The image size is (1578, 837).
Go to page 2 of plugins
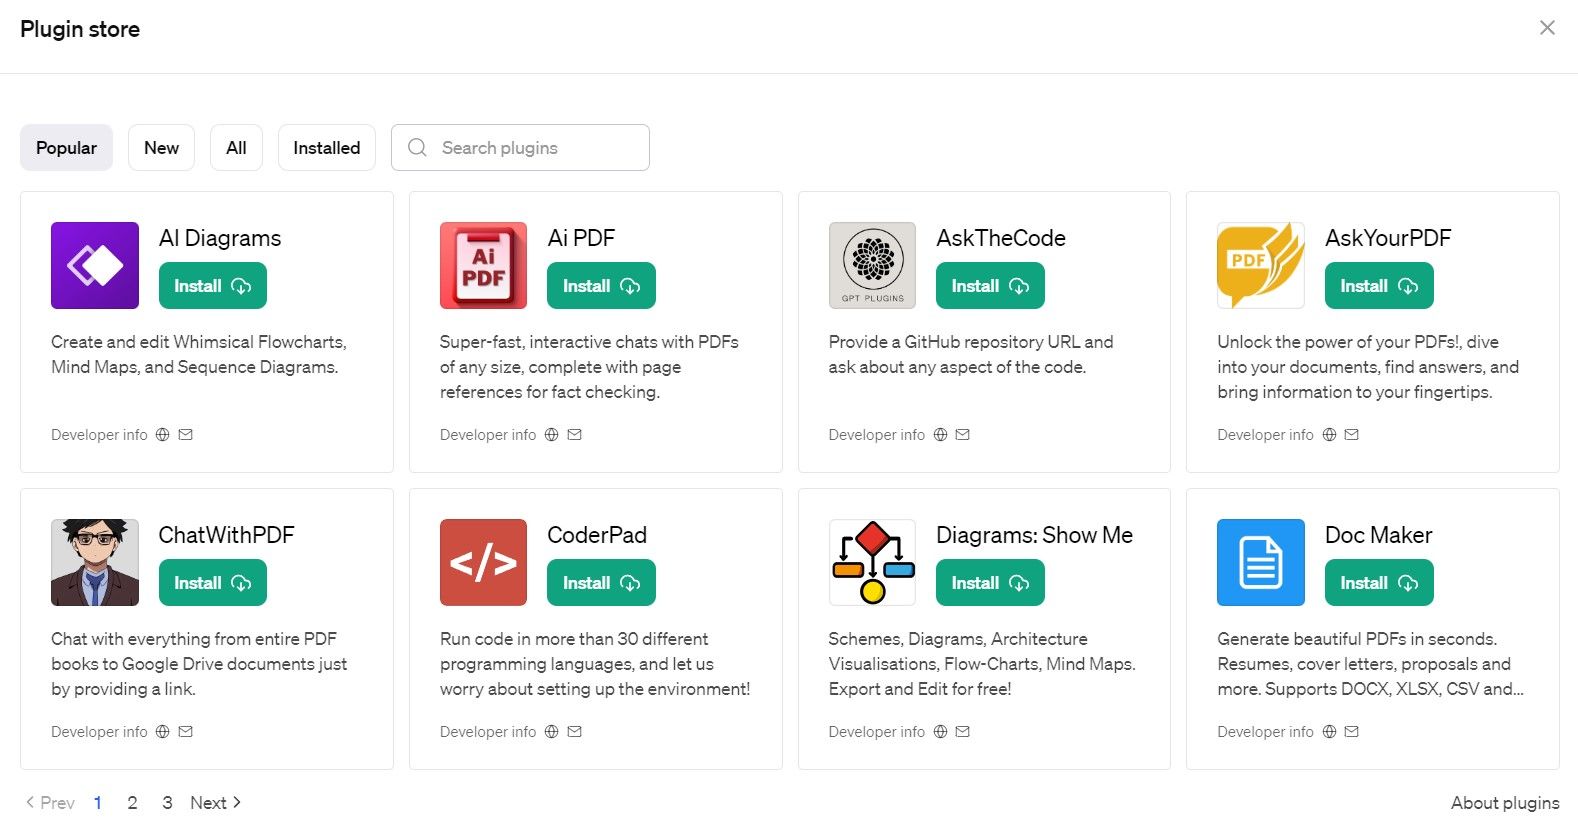(132, 803)
